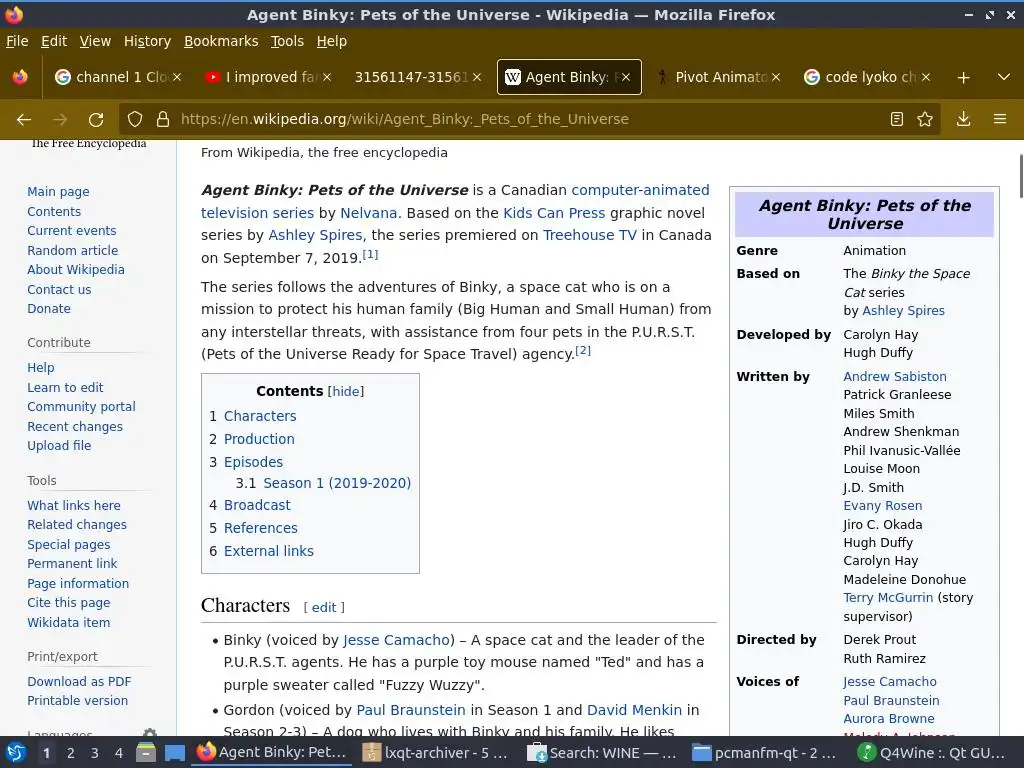The width and height of the screenshot is (1024, 768).
Task: Switch to virtual desktop 4
Action: (x=118, y=753)
